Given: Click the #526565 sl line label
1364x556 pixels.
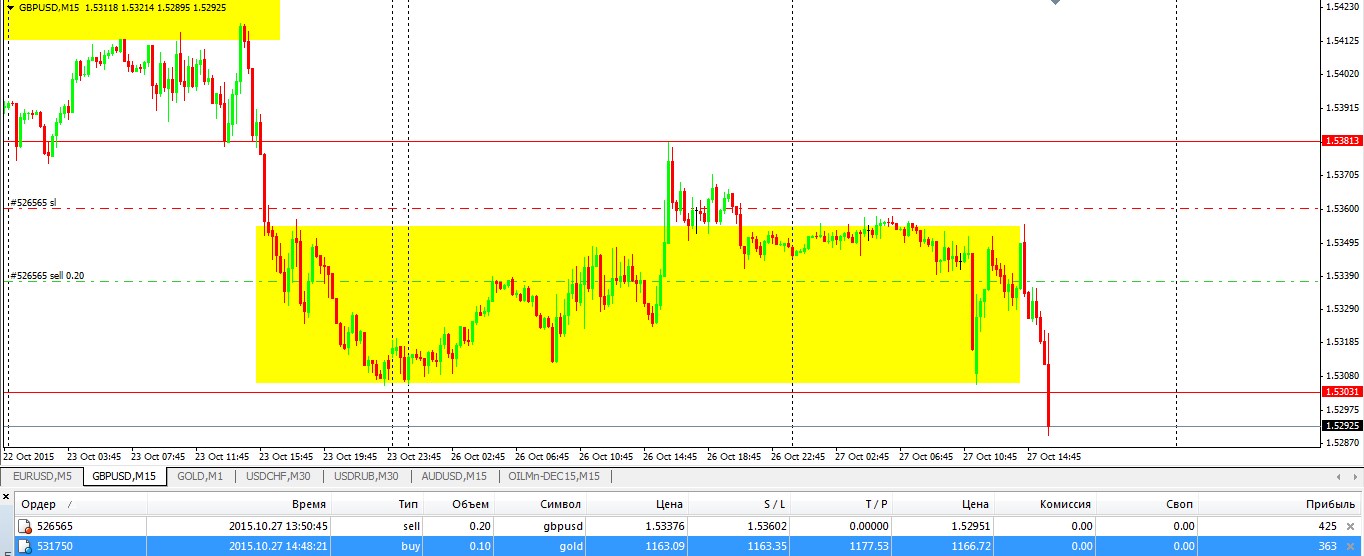Looking at the screenshot, I should click(x=33, y=202).
